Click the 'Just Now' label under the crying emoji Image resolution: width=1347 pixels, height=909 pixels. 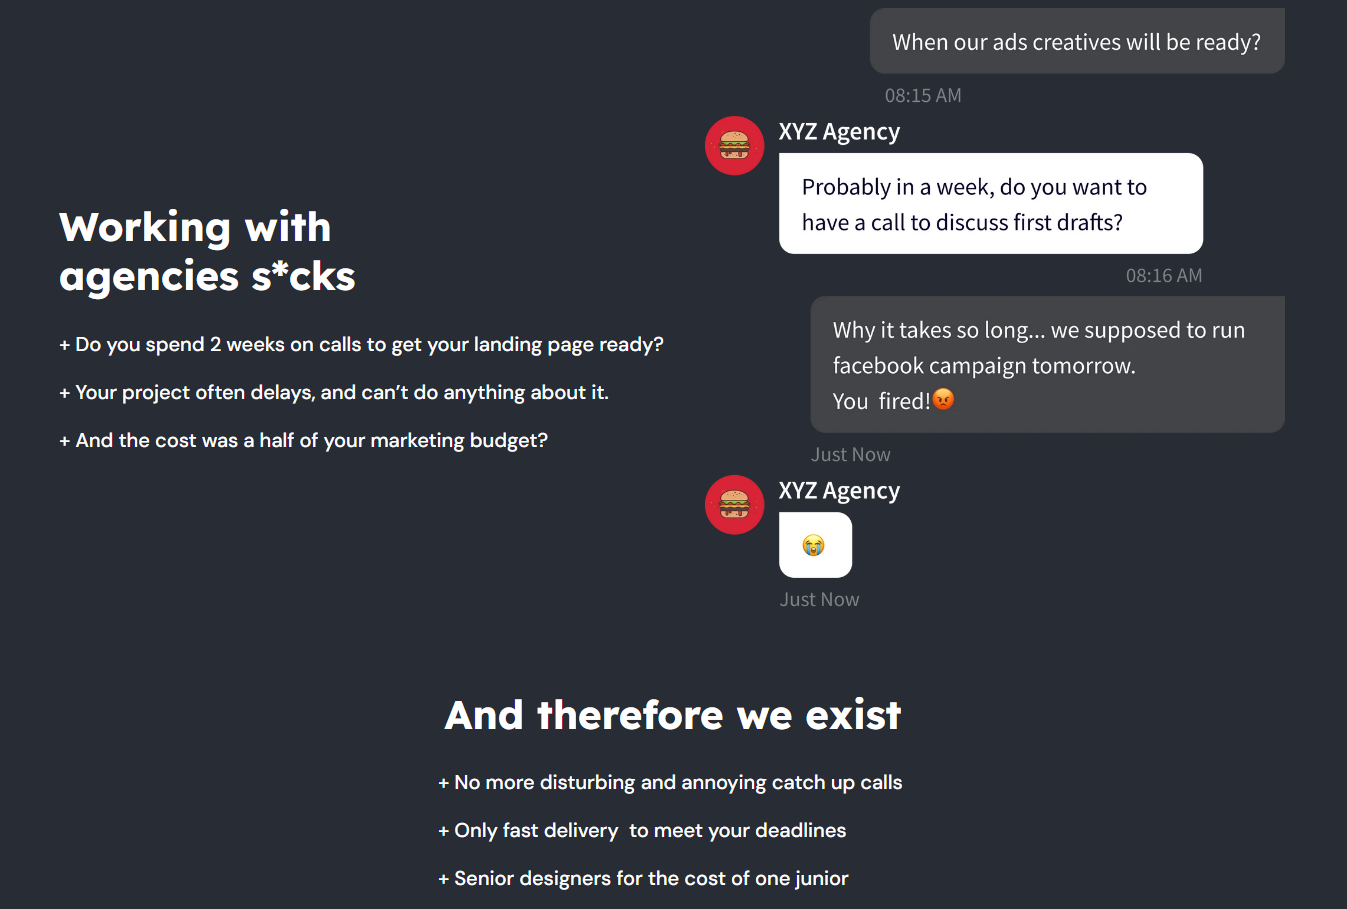click(x=820, y=599)
